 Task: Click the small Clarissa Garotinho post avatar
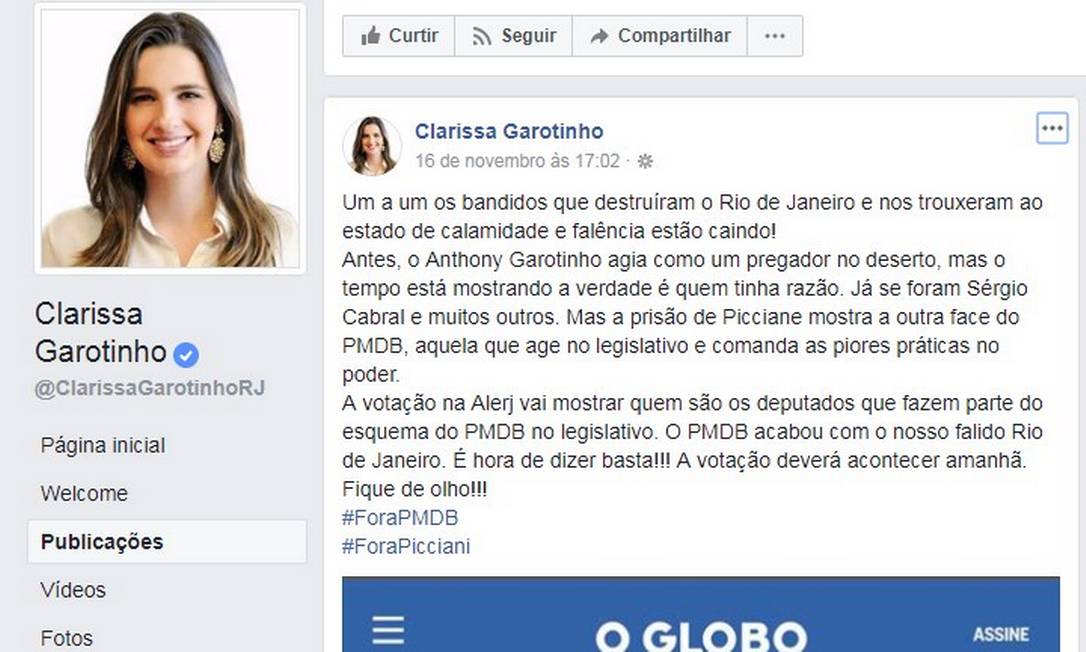click(x=372, y=146)
